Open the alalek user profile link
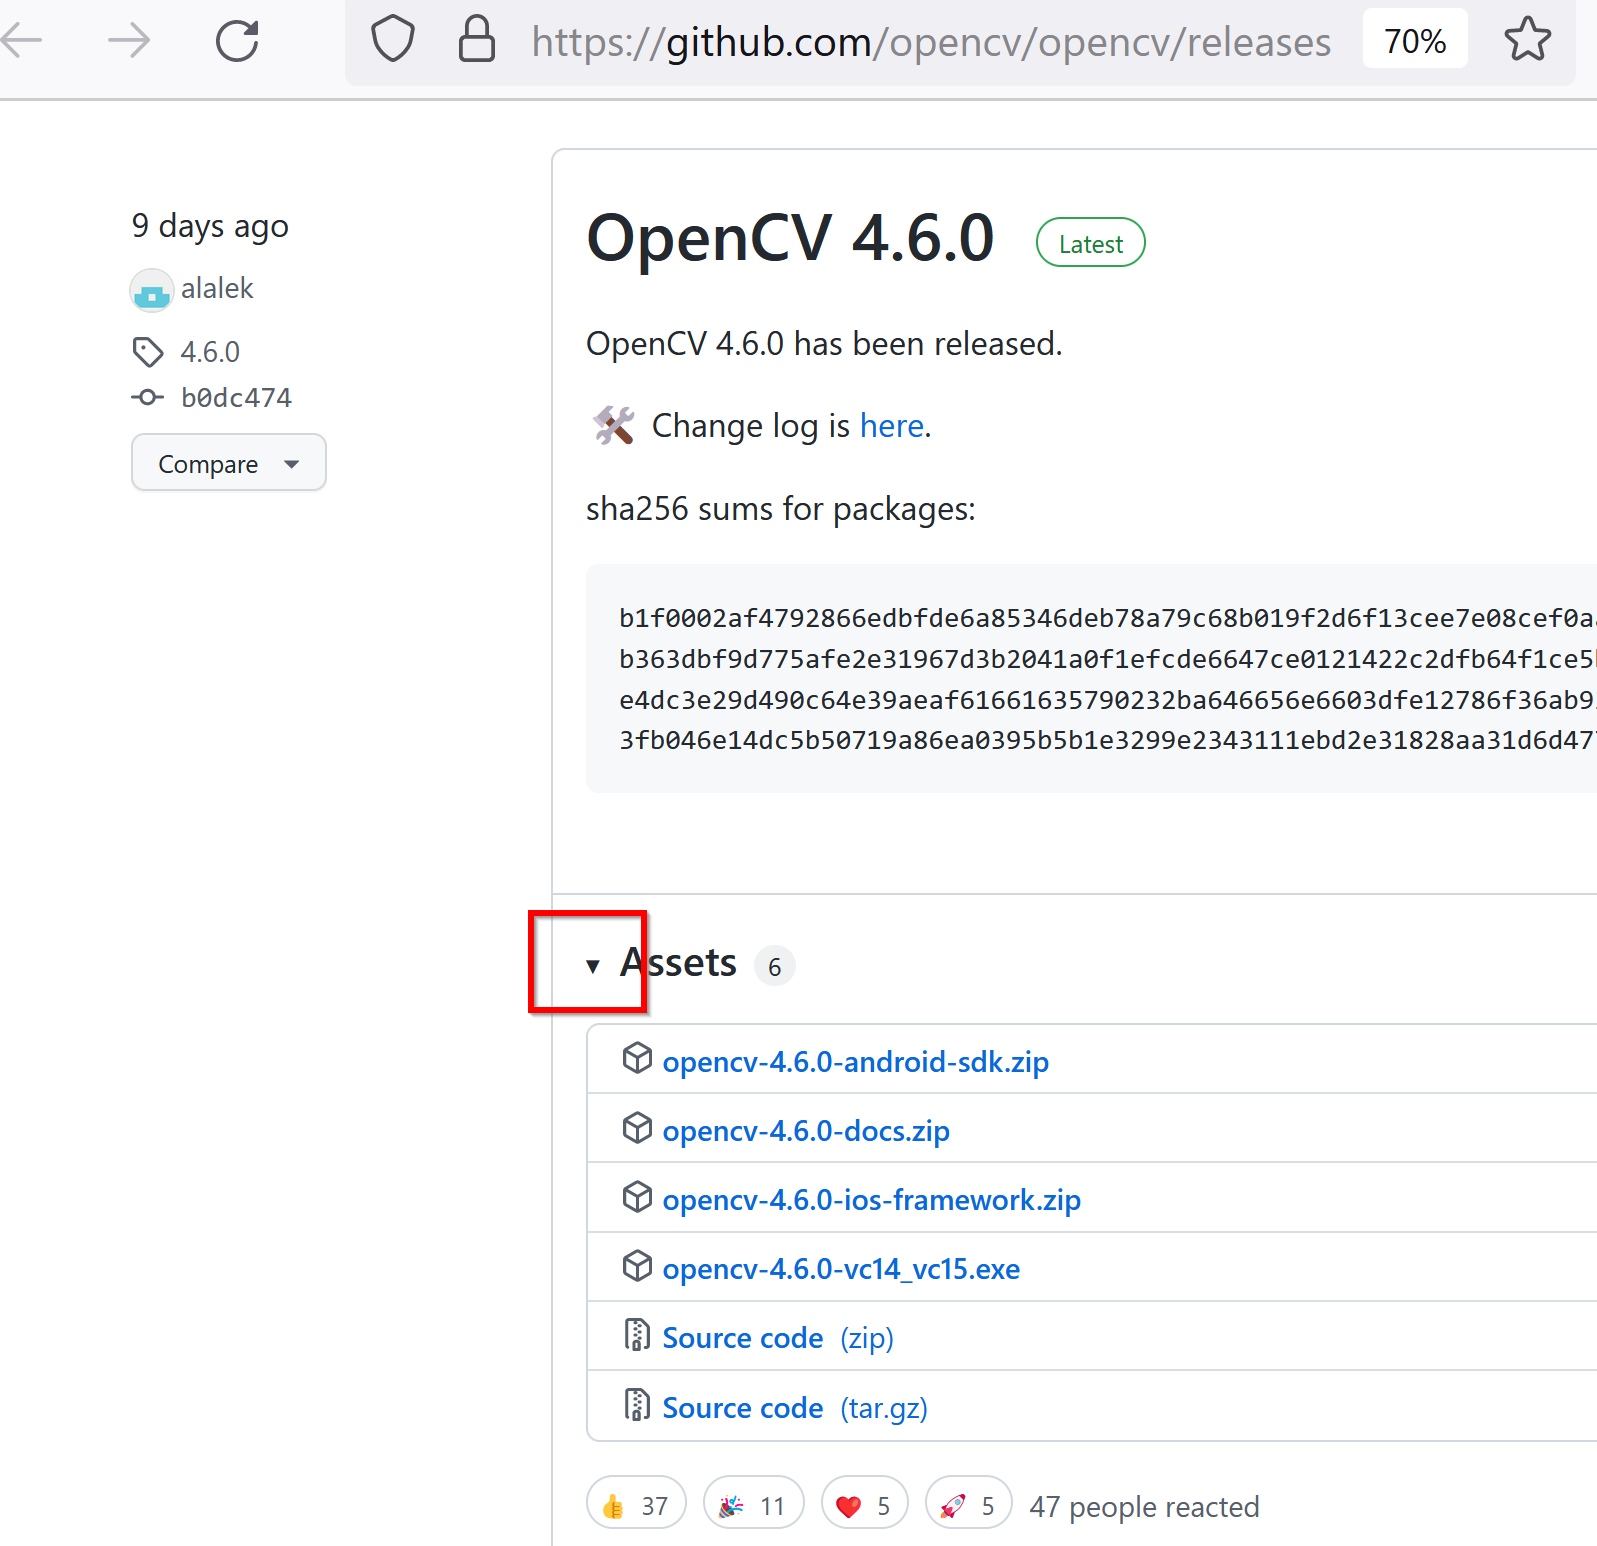1597x1546 pixels. pyautogui.click(x=217, y=288)
